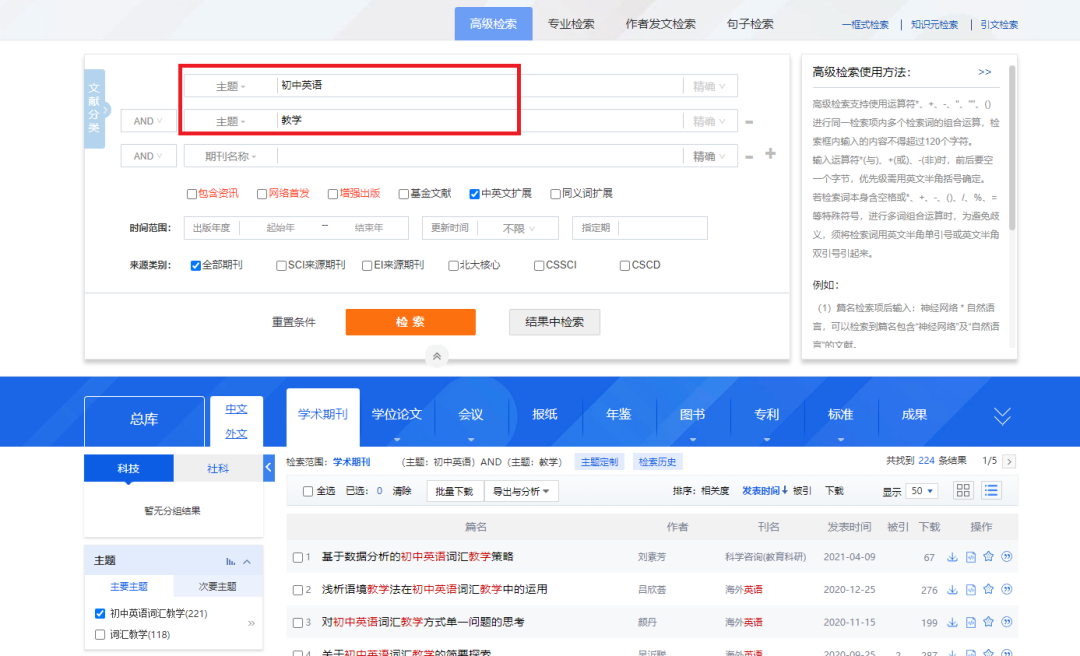
Task: Download the article dated 2020-12-25
Action: 952,589
